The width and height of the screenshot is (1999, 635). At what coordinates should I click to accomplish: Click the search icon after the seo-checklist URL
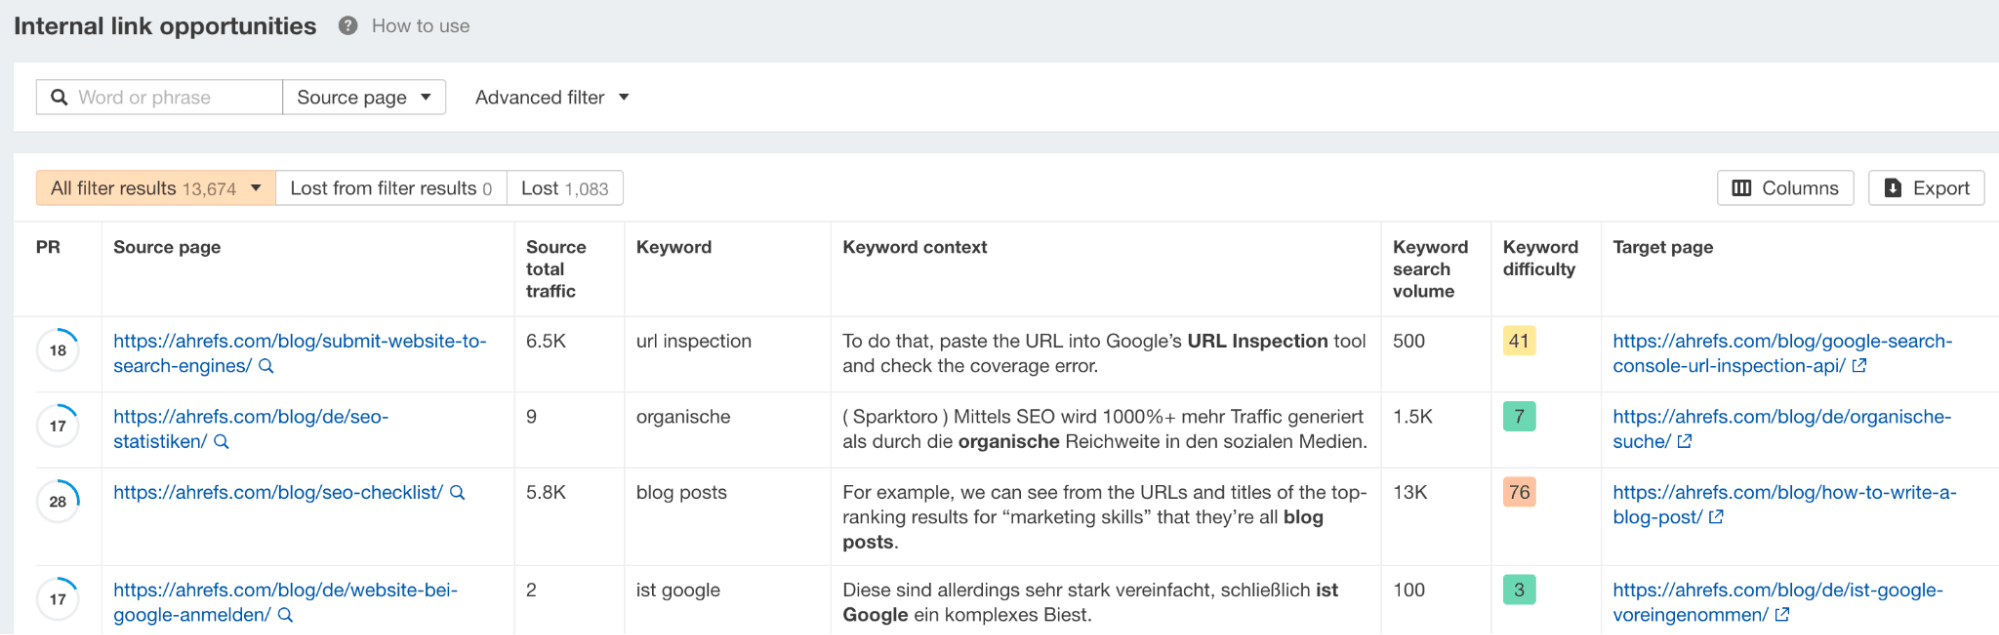click(457, 492)
